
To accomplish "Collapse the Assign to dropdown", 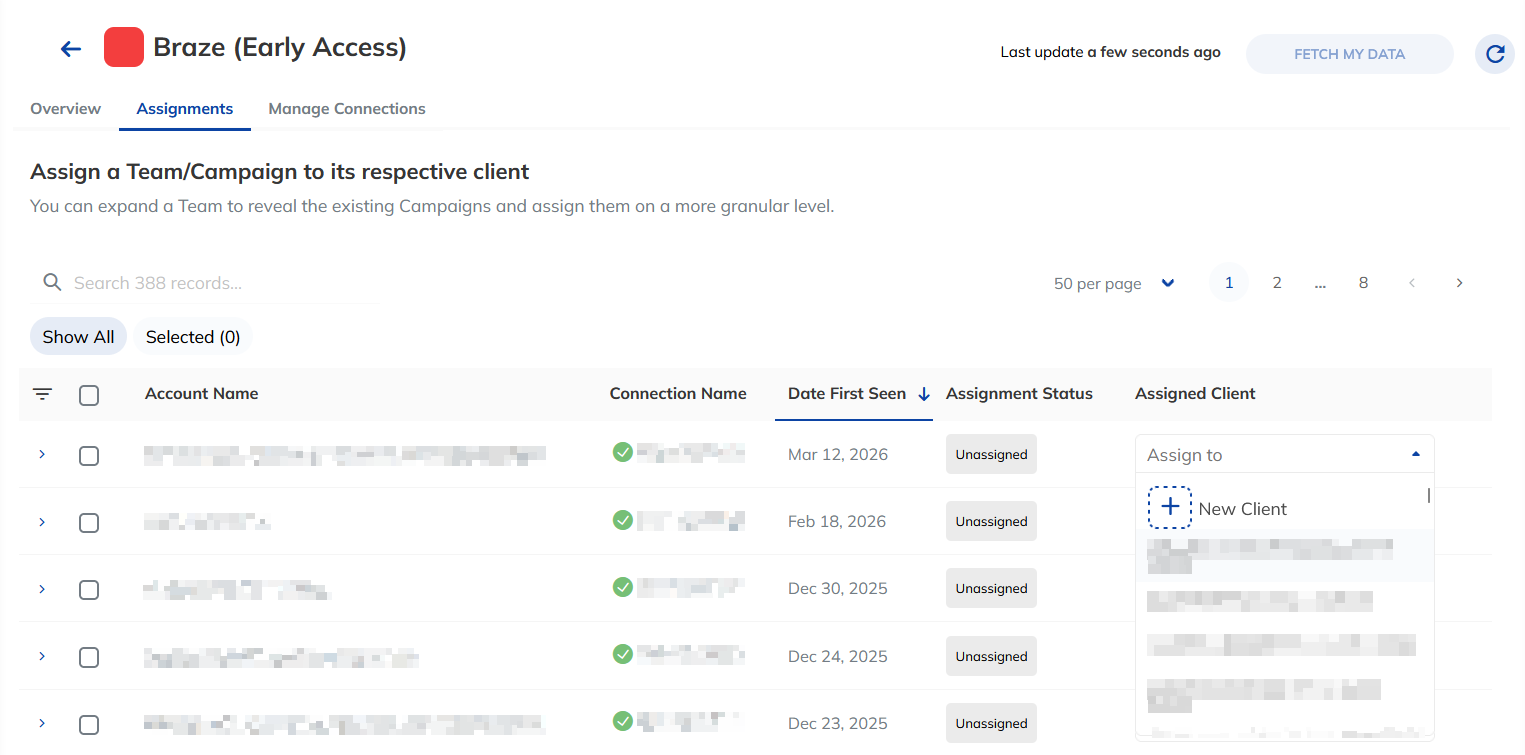I will [1415, 454].
